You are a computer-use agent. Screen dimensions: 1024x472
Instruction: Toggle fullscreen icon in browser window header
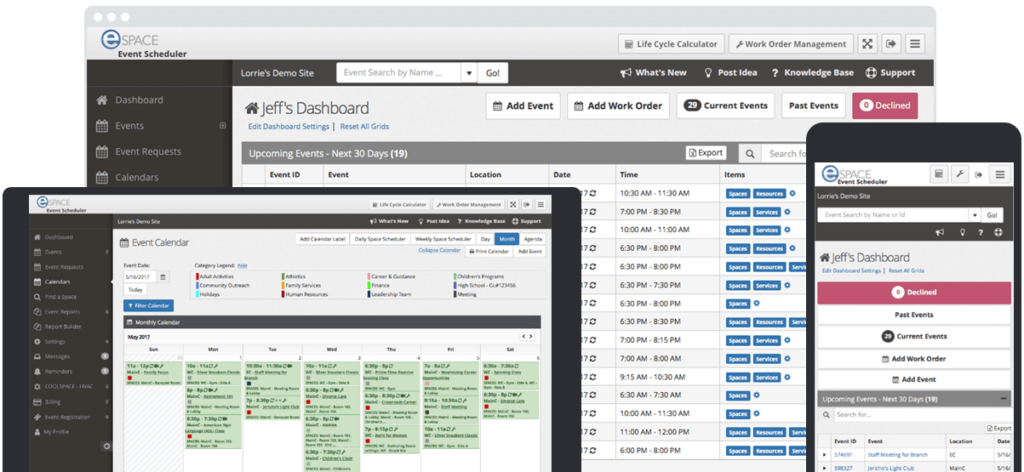pyautogui.click(x=867, y=44)
